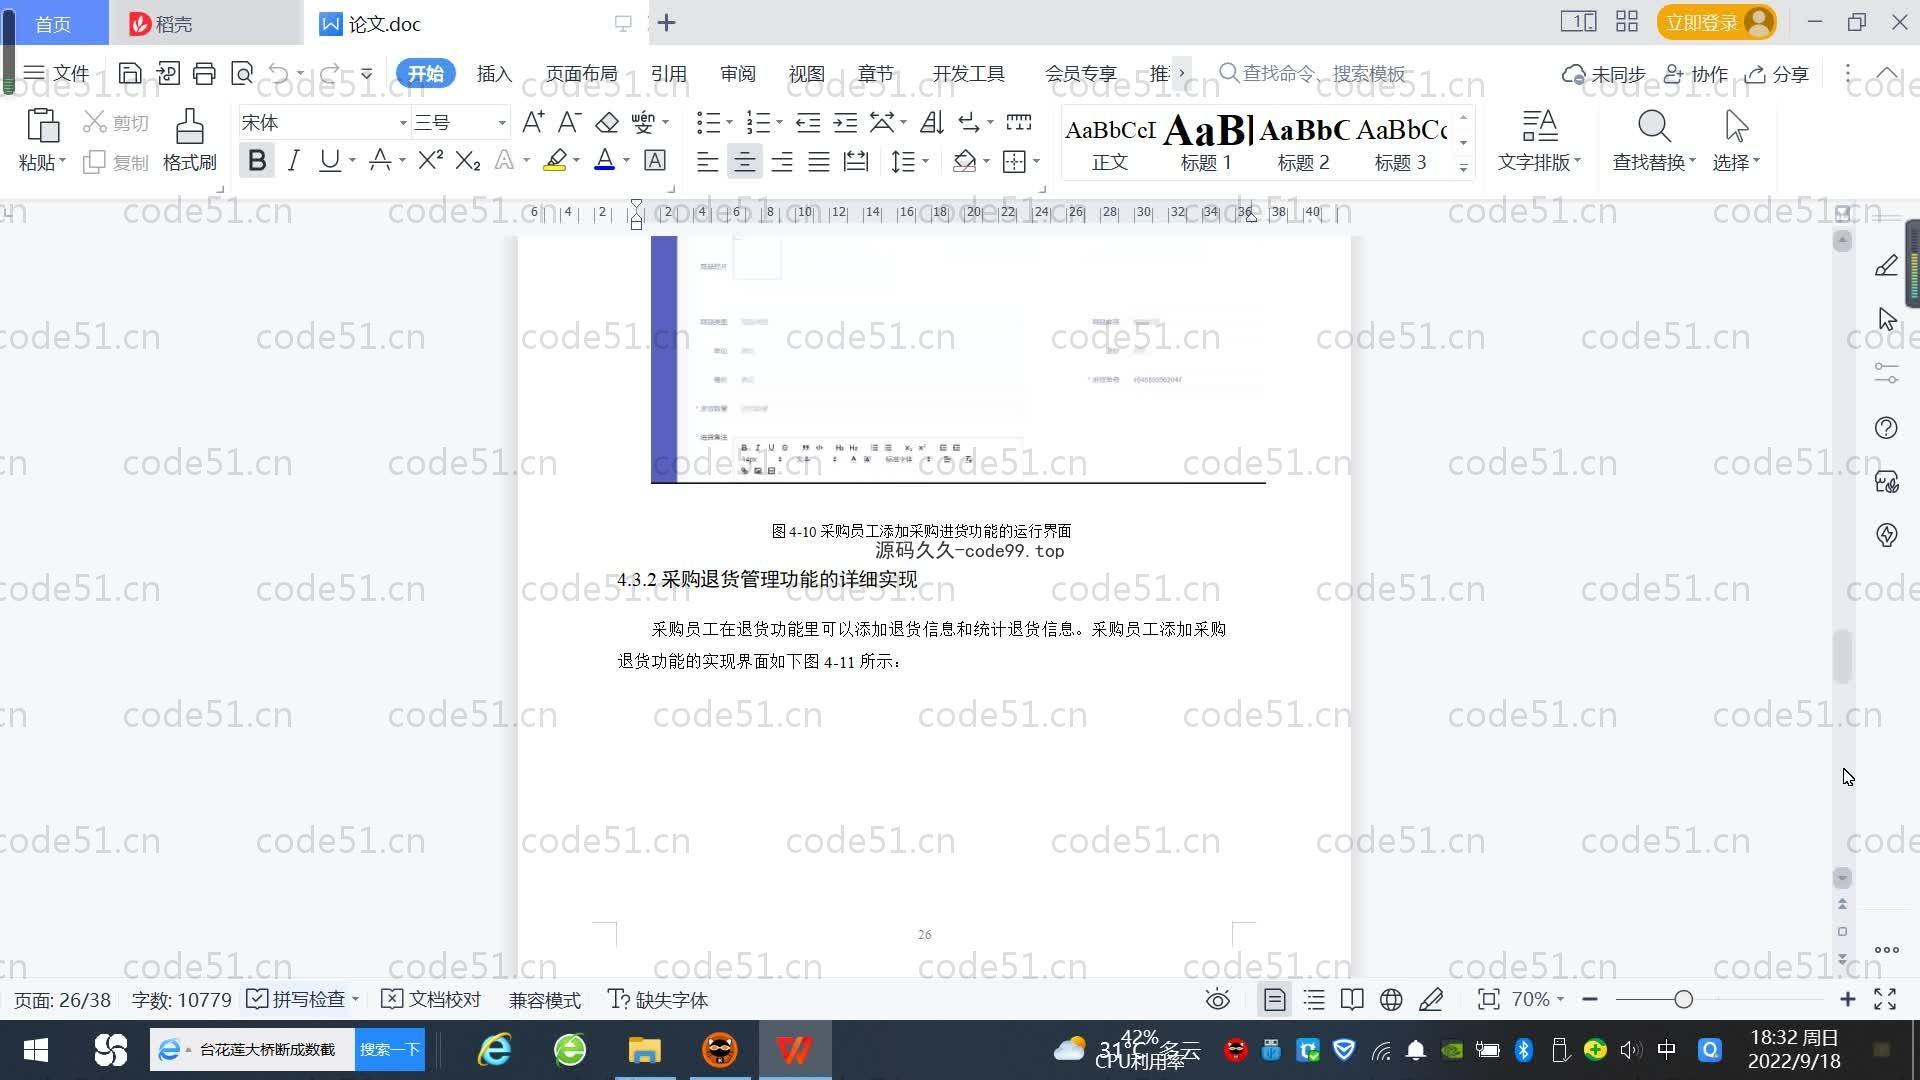Open the 引用 ribbon tab
The height and width of the screenshot is (1080, 1920).
668,73
